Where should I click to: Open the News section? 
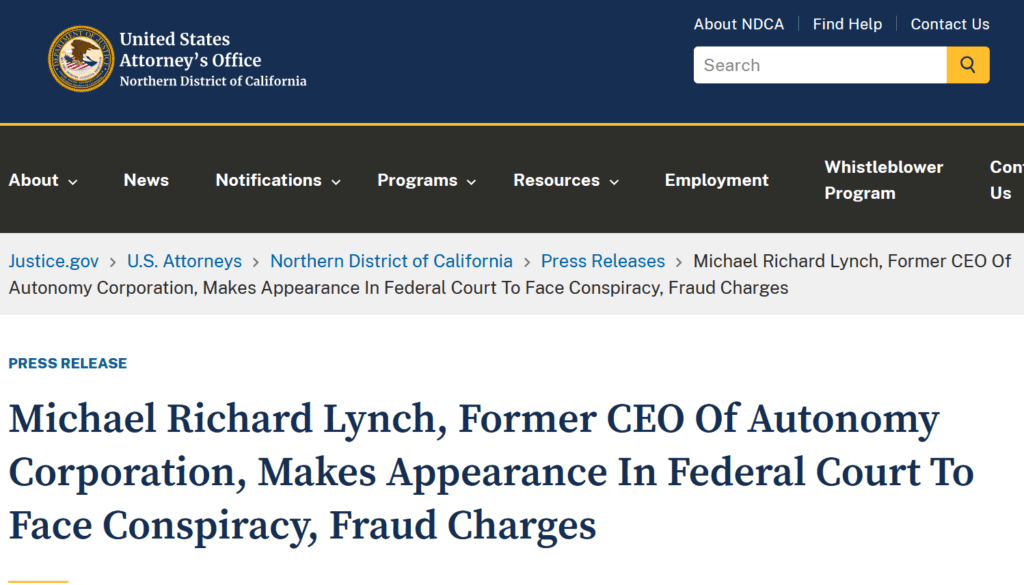click(x=146, y=180)
